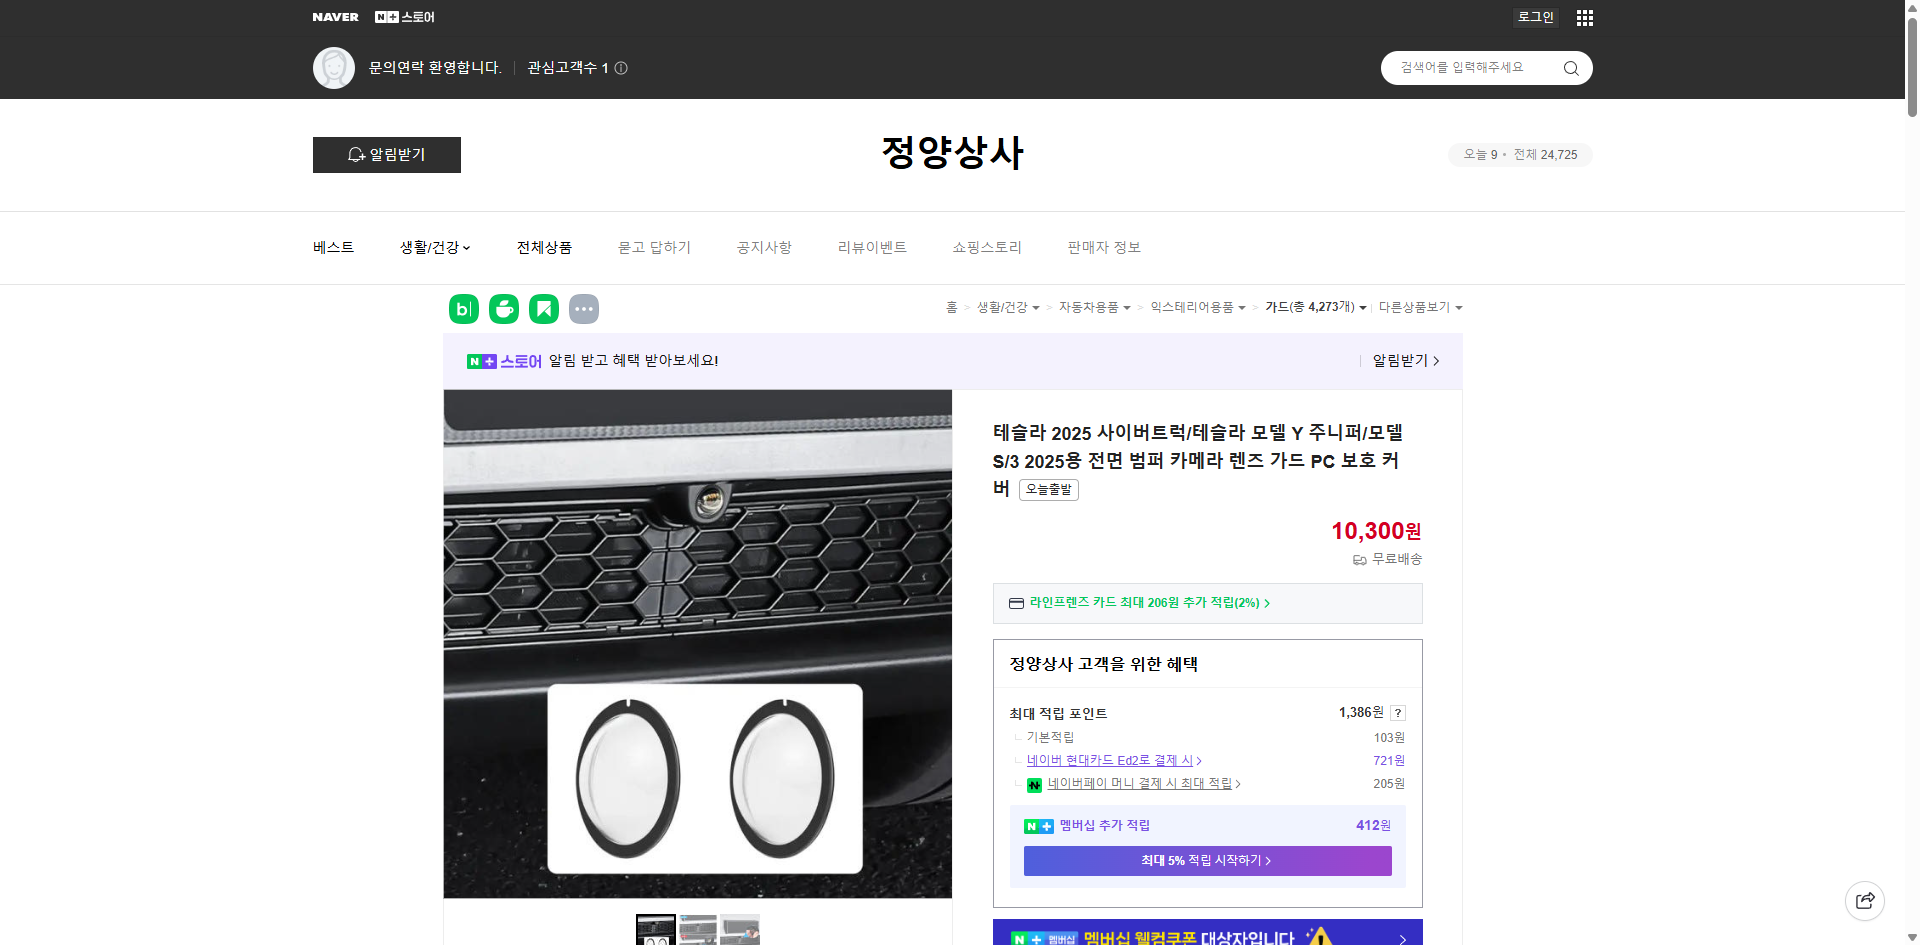Save the product with Naver Keep bookmark
The height and width of the screenshot is (945, 1920).
tap(543, 309)
